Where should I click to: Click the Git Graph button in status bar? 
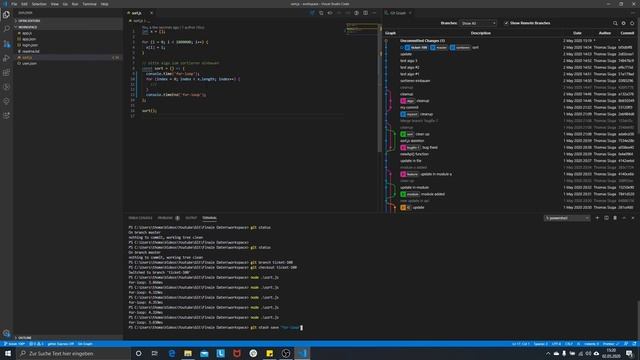pos(85,344)
